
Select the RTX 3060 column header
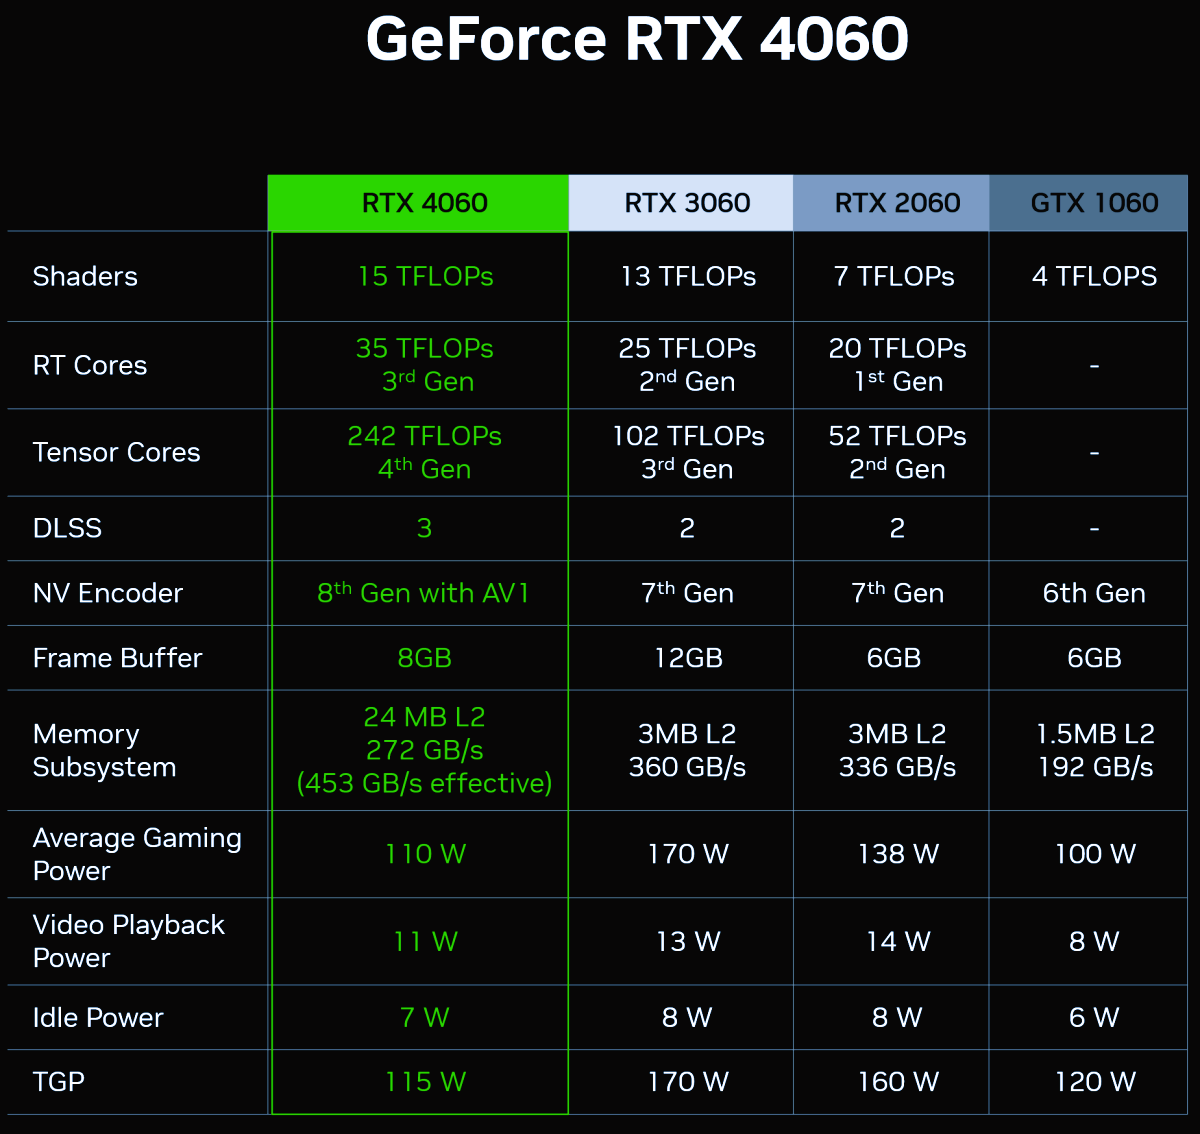(687, 203)
